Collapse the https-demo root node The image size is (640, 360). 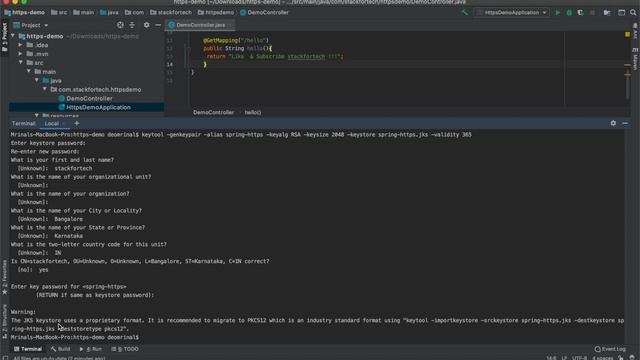click(13, 36)
